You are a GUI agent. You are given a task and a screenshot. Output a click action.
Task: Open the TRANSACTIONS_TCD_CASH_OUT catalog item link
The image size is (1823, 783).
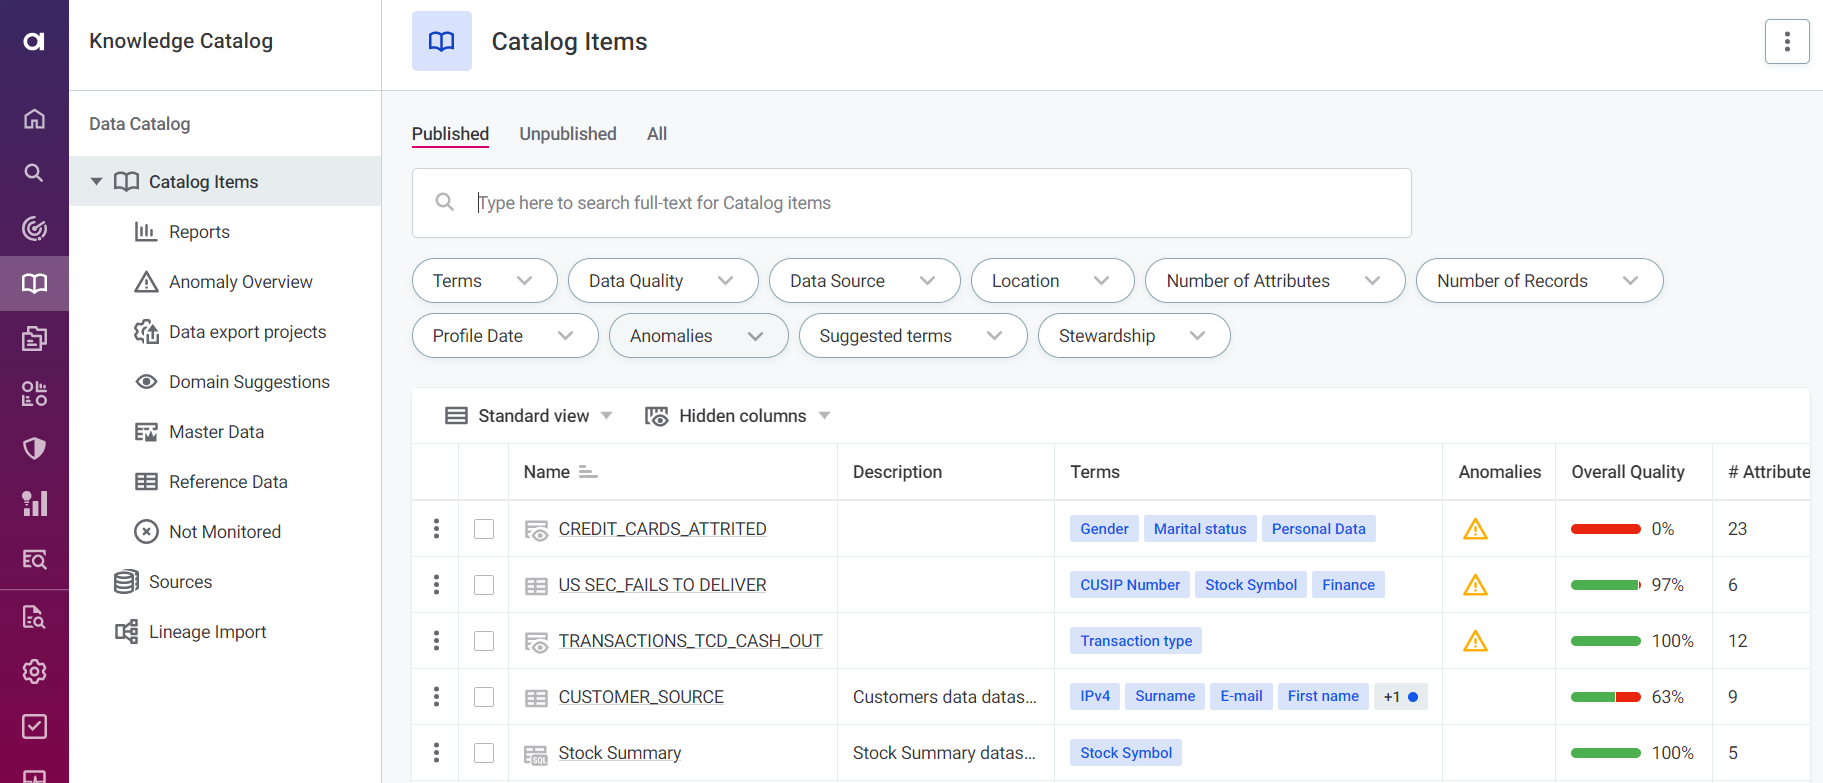coord(690,641)
